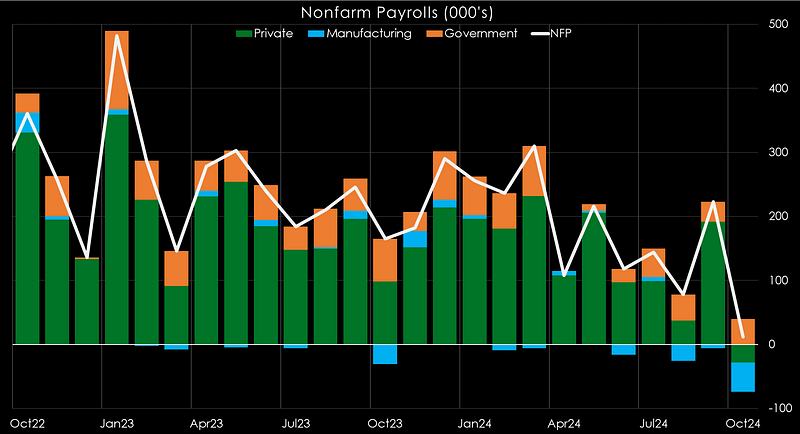
Task: Select the Jan23 x-axis label
Action: (x=116, y=423)
